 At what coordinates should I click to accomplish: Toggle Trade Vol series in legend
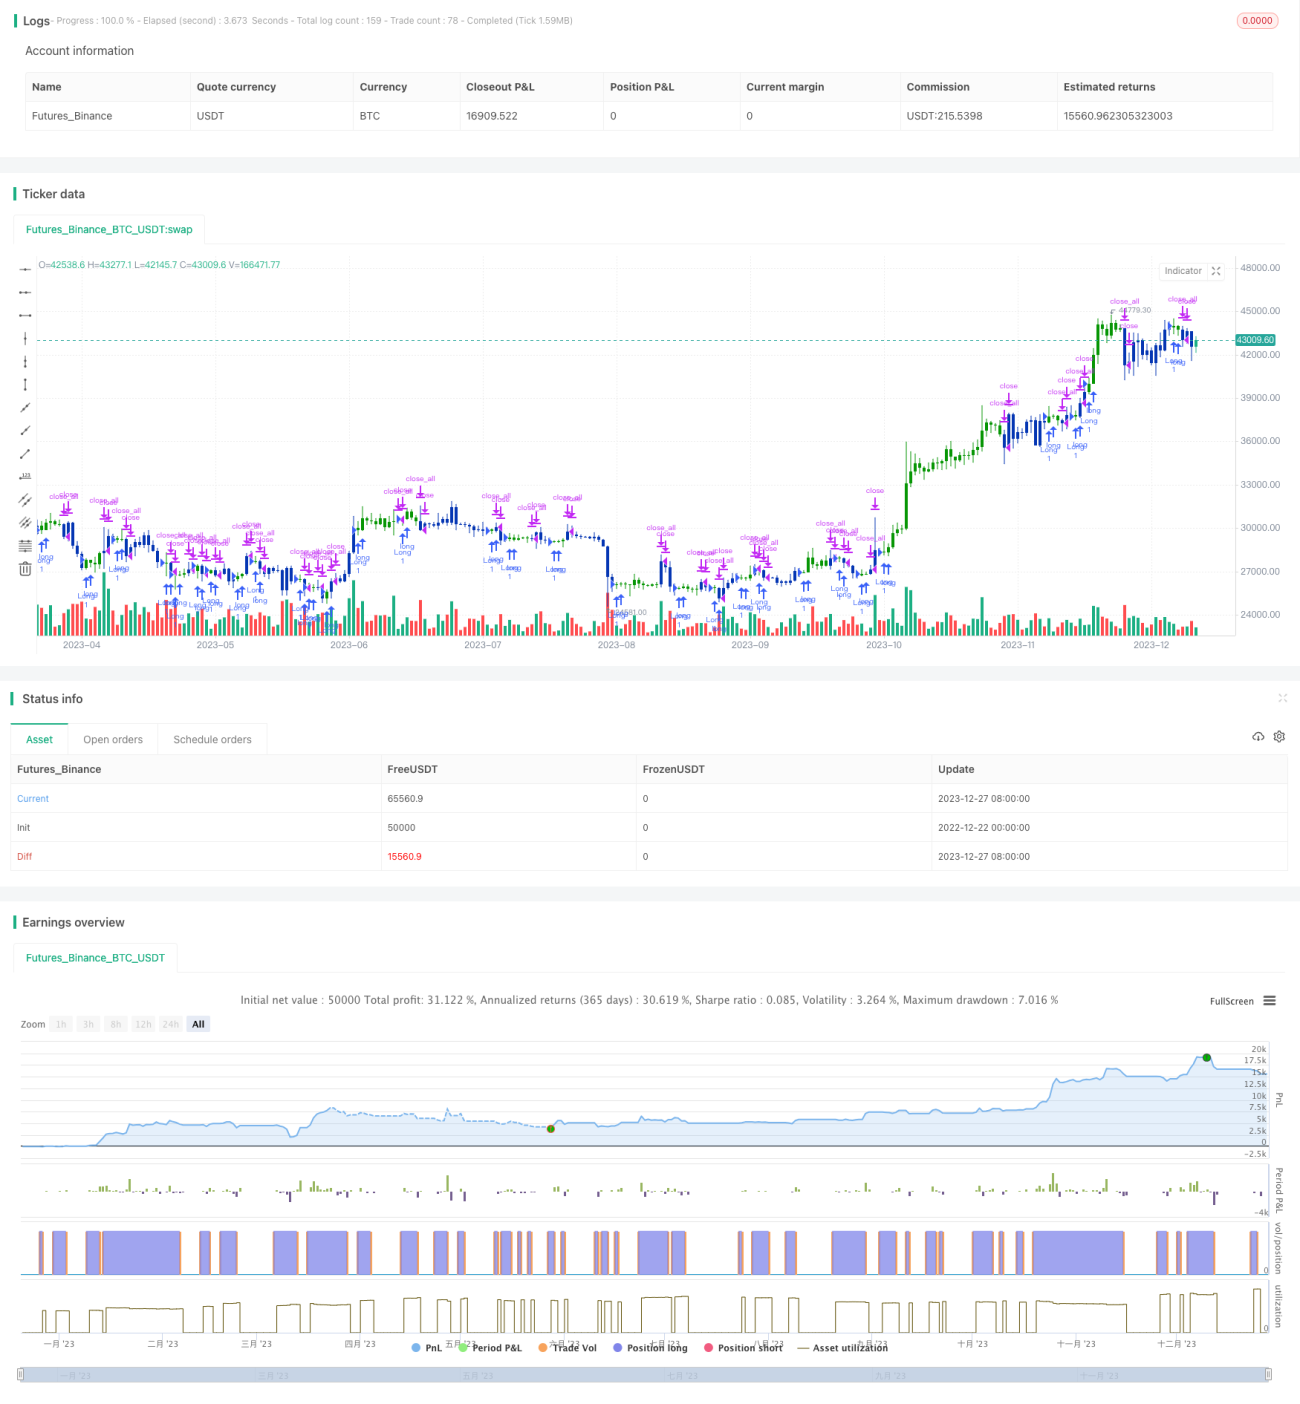coord(567,1348)
